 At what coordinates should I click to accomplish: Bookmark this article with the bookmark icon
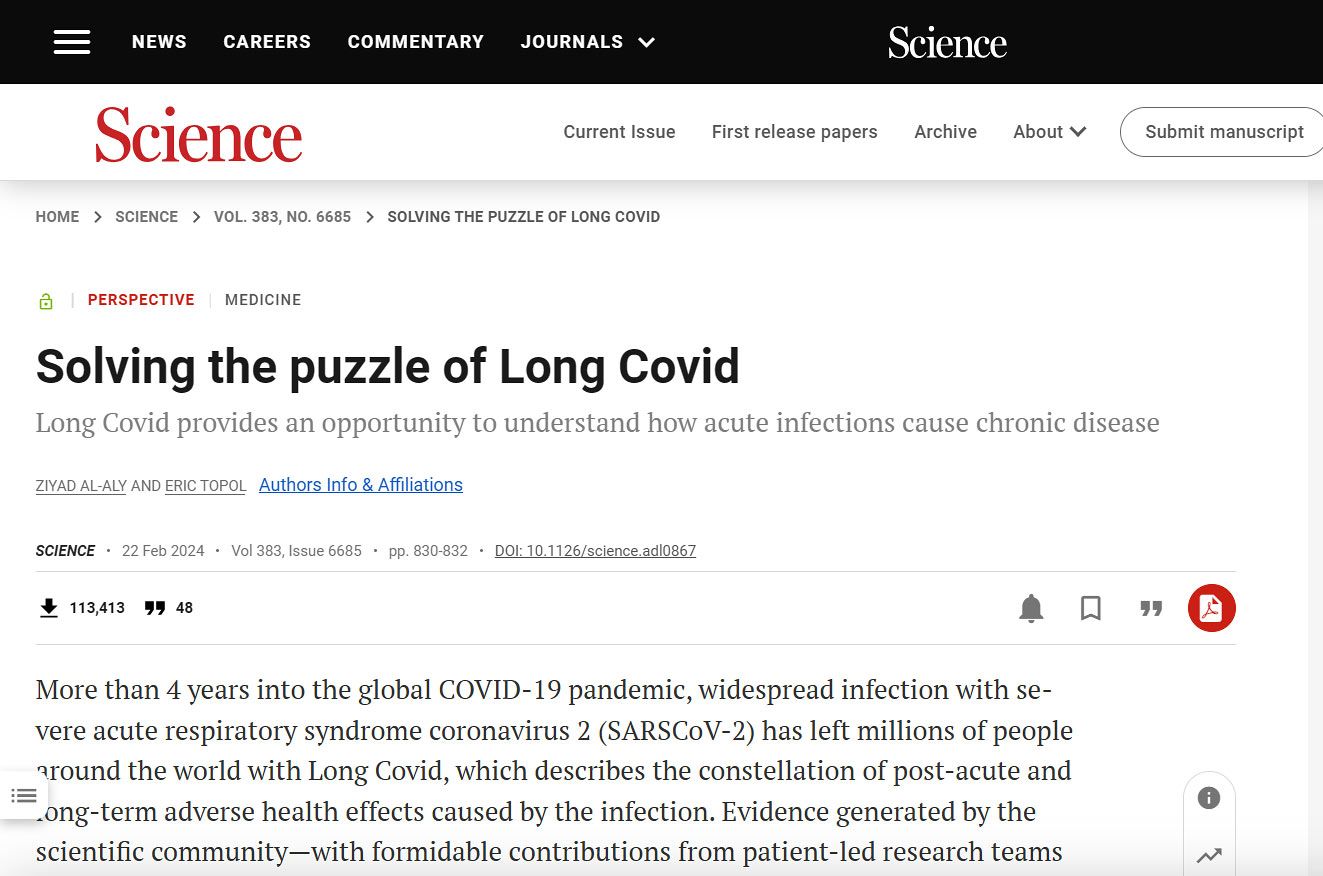click(x=1091, y=608)
